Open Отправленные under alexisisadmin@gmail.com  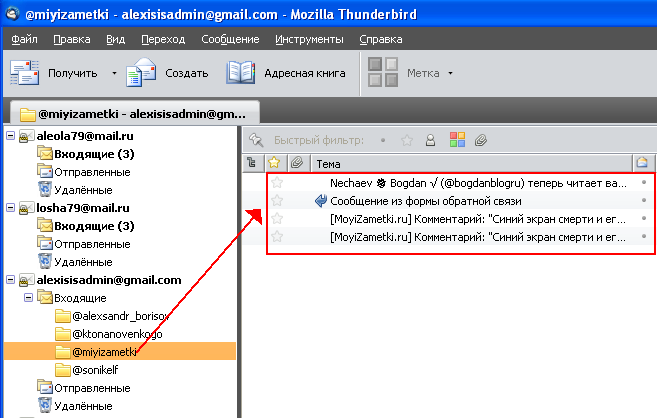(x=92, y=388)
